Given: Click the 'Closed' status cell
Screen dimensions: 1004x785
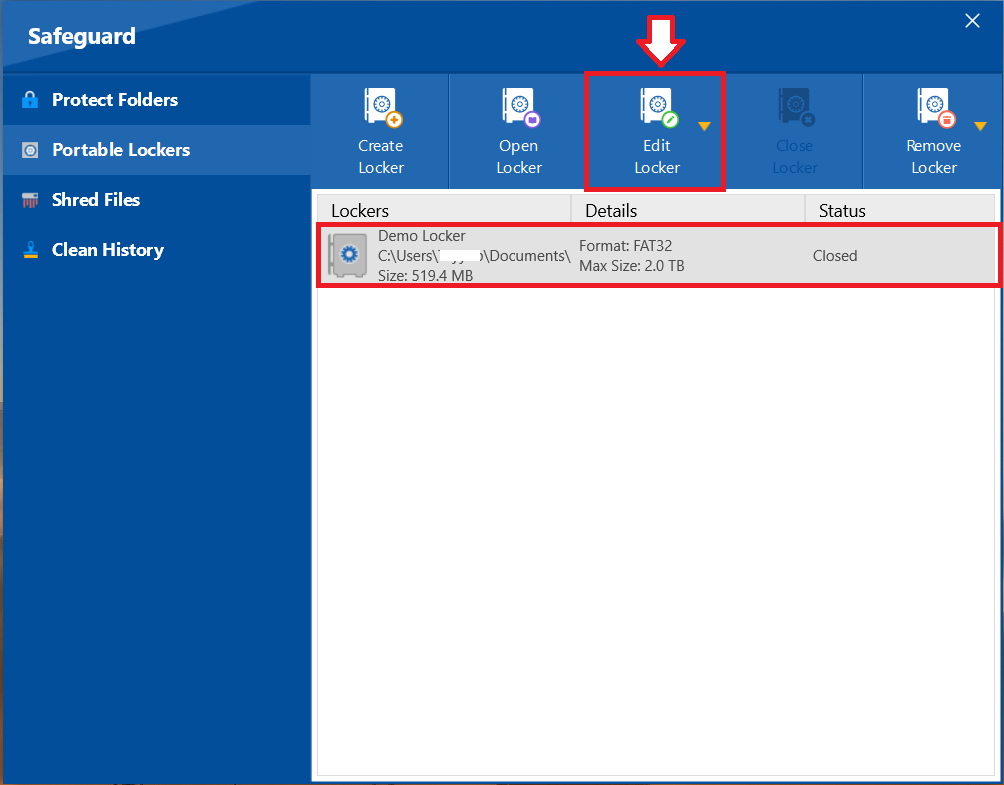Looking at the screenshot, I should 835,255.
